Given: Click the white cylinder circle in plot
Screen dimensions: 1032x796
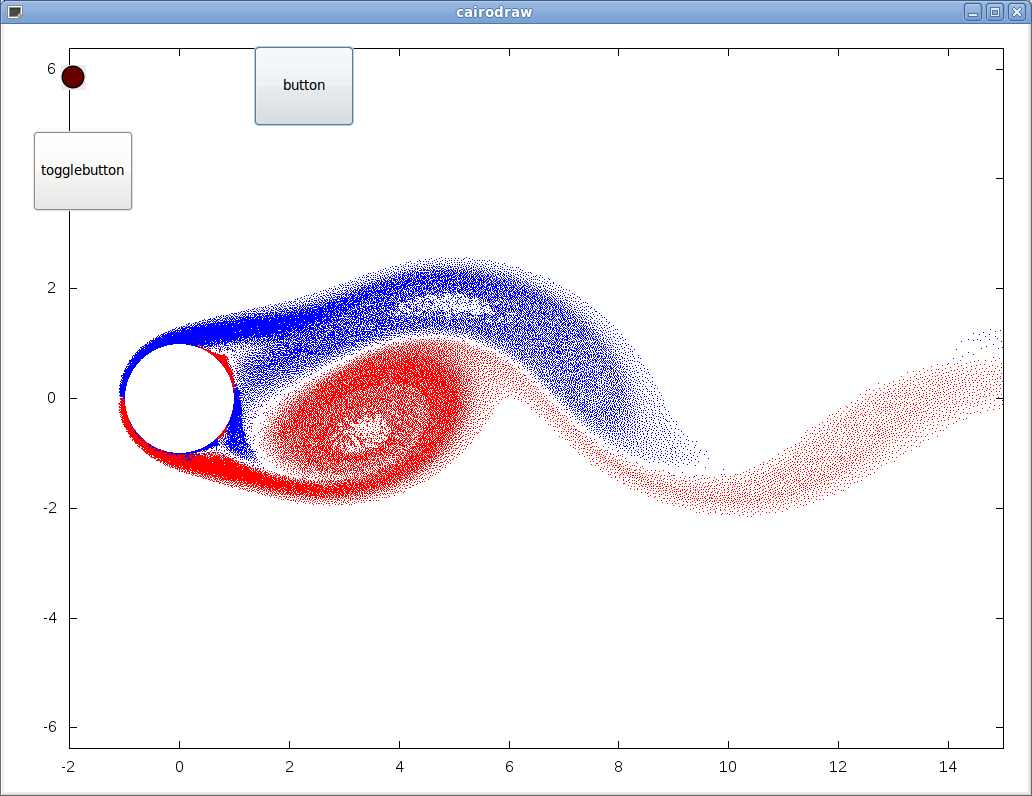Looking at the screenshot, I should 179,398.
